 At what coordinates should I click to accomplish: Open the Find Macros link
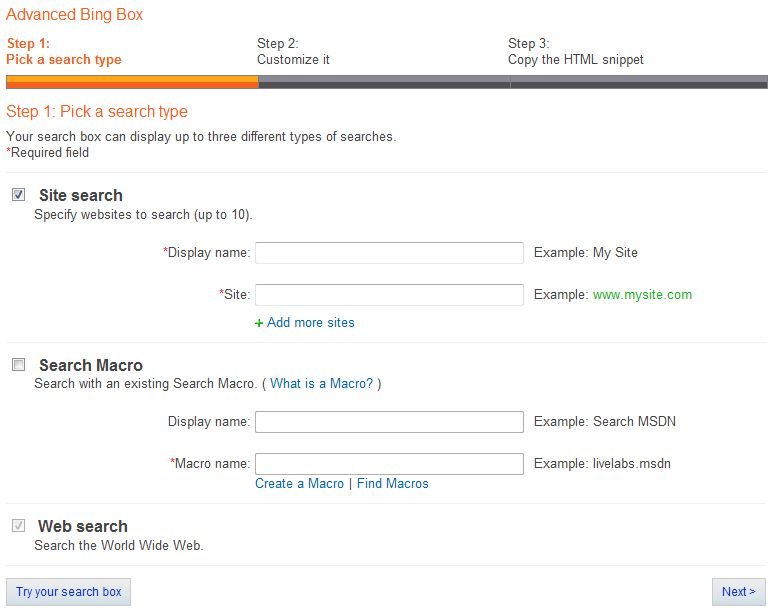click(x=392, y=484)
